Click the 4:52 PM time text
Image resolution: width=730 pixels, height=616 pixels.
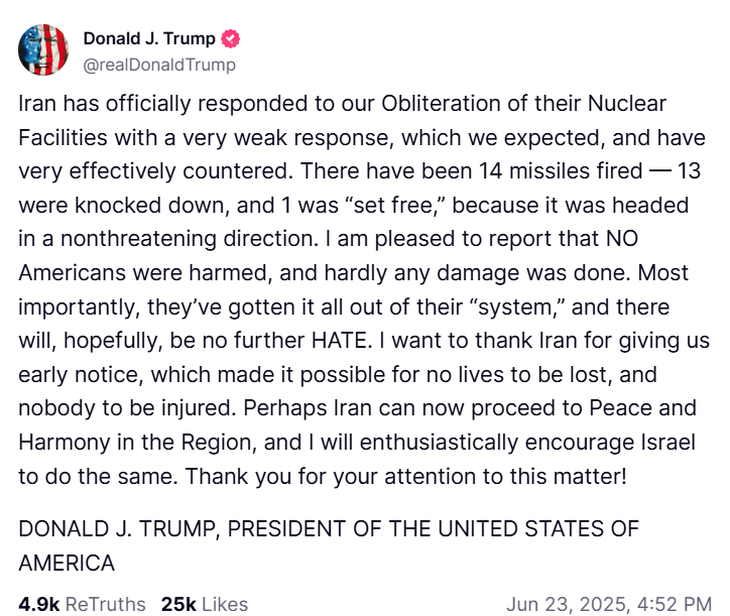click(677, 604)
